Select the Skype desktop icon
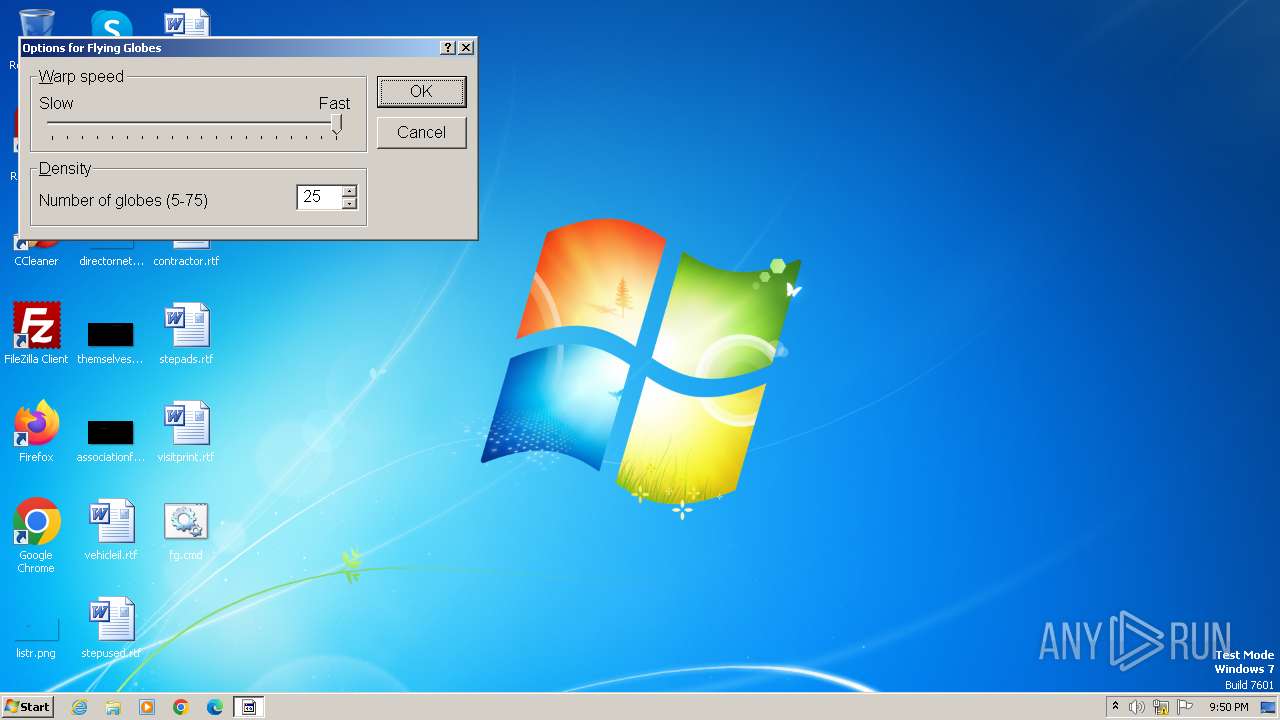Screen dimensions: 1280x720 coord(111,25)
